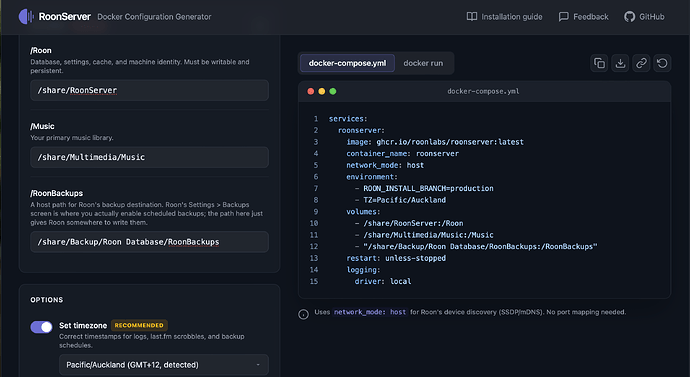690x377 pixels.
Task: Click the speech bubble Feedback icon
Action: [563, 17]
